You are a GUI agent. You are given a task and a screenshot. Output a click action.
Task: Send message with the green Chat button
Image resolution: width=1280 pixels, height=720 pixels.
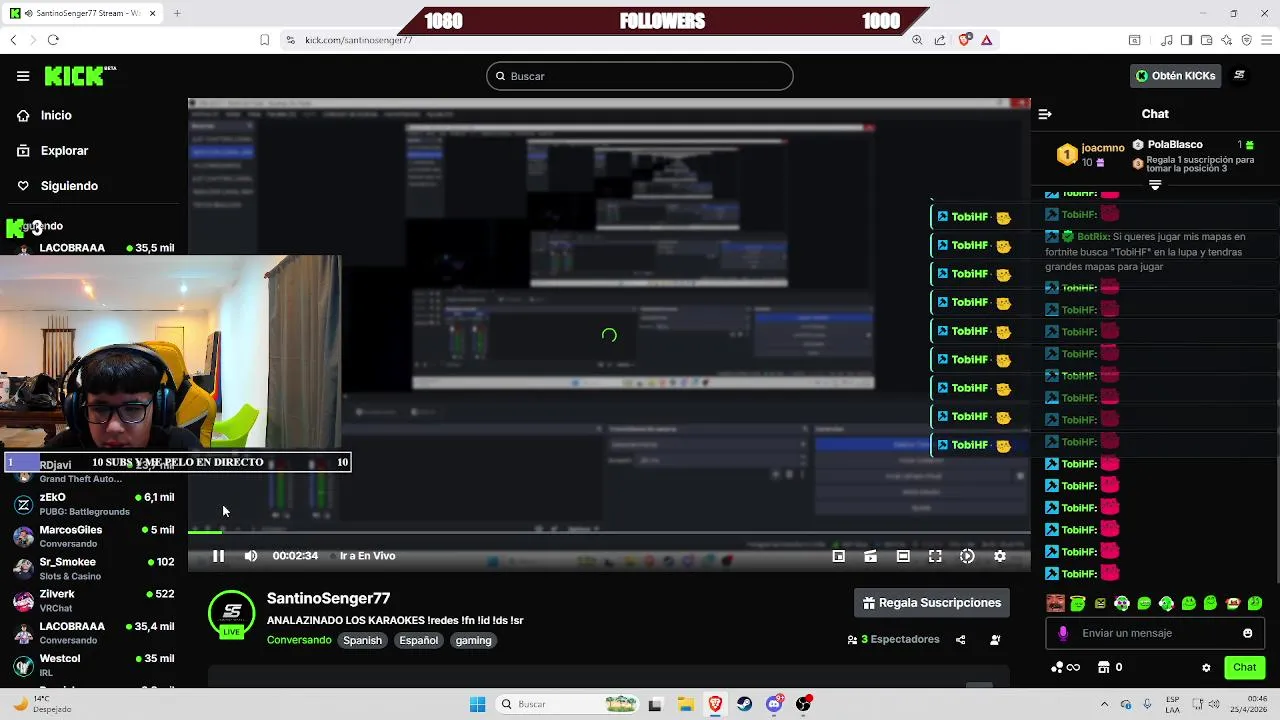click(1245, 667)
